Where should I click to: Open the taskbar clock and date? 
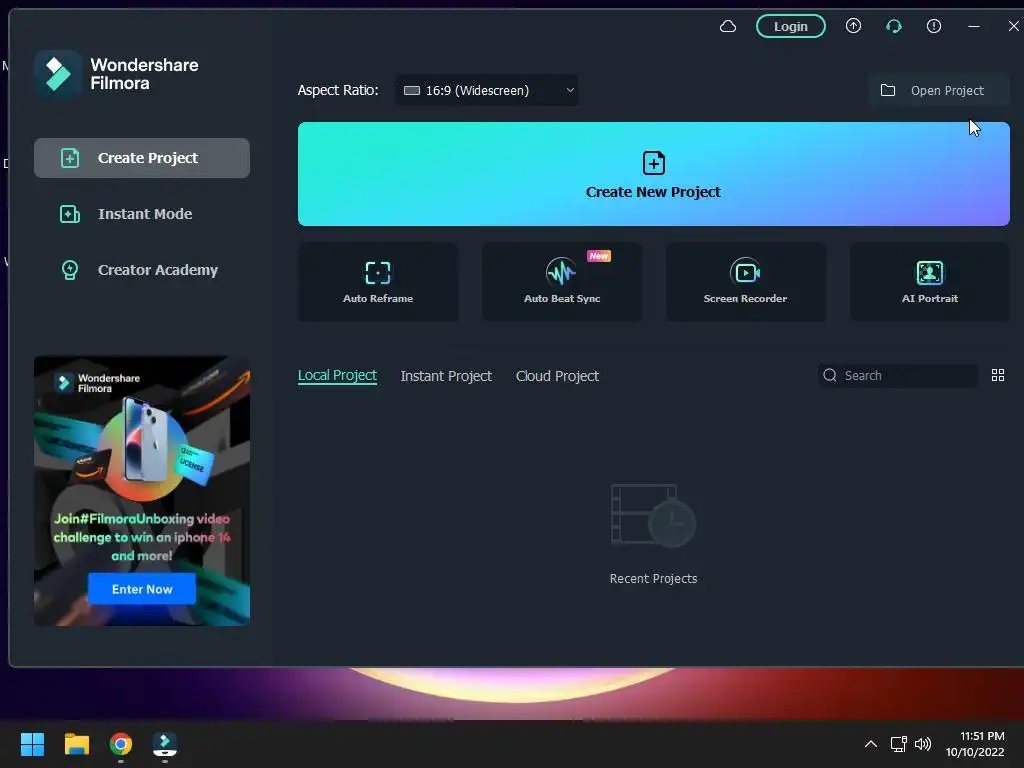tap(975, 744)
